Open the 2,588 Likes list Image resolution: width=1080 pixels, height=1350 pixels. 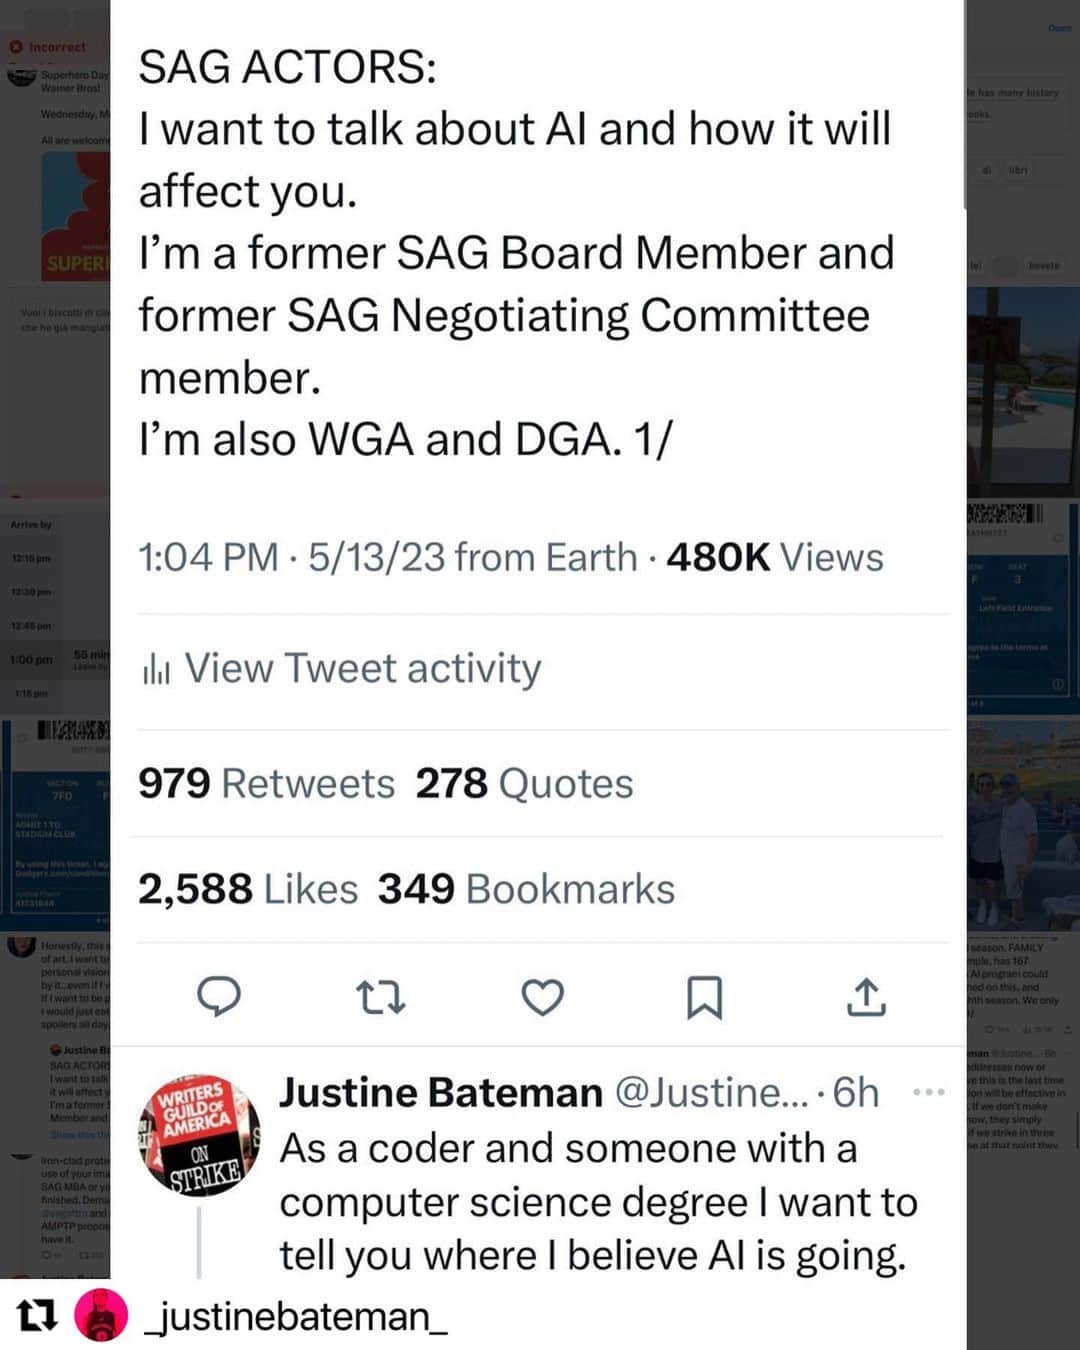[x=248, y=889]
